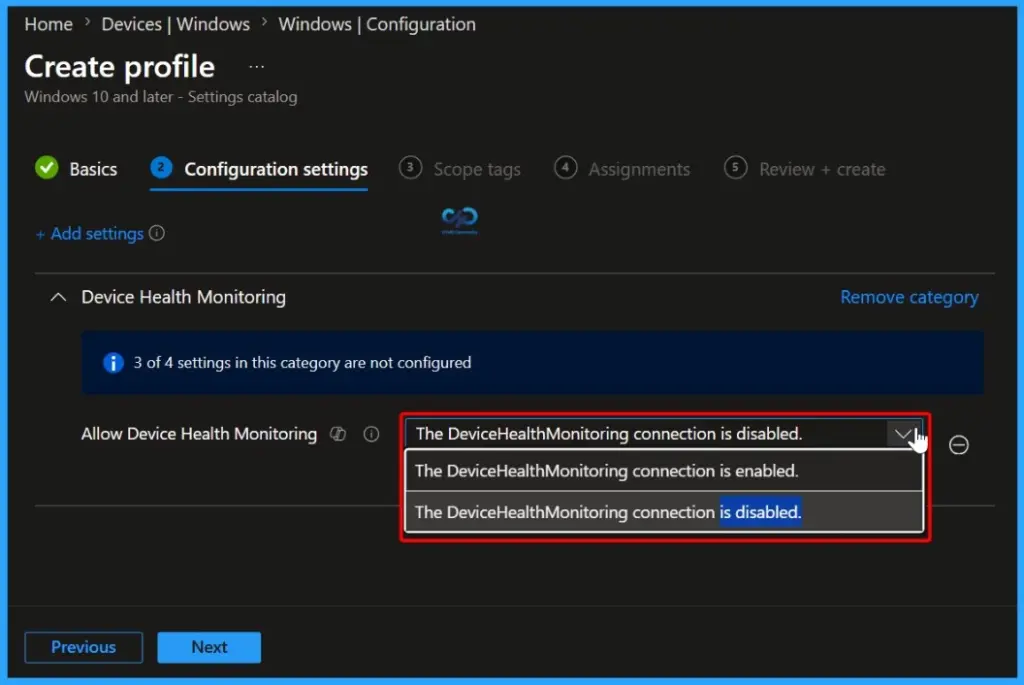This screenshot has width=1024, height=685.
Task: Click '3 of 4 settings' banner text
Action: pos(302,362)
